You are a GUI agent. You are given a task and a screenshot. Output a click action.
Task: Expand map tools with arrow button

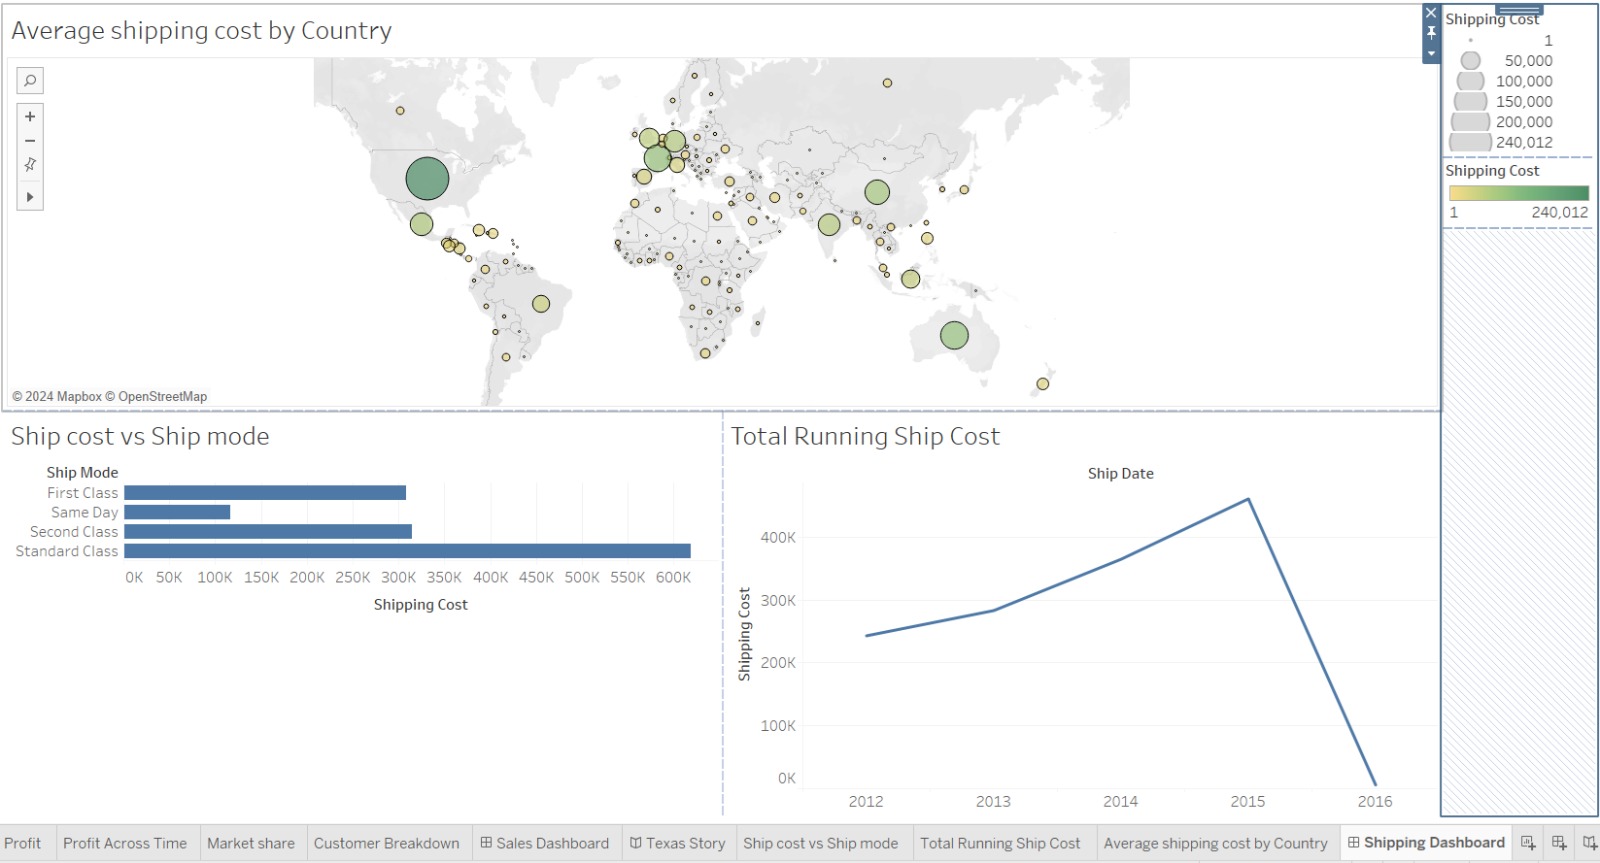pyautogui.click(x=30, y=197)
